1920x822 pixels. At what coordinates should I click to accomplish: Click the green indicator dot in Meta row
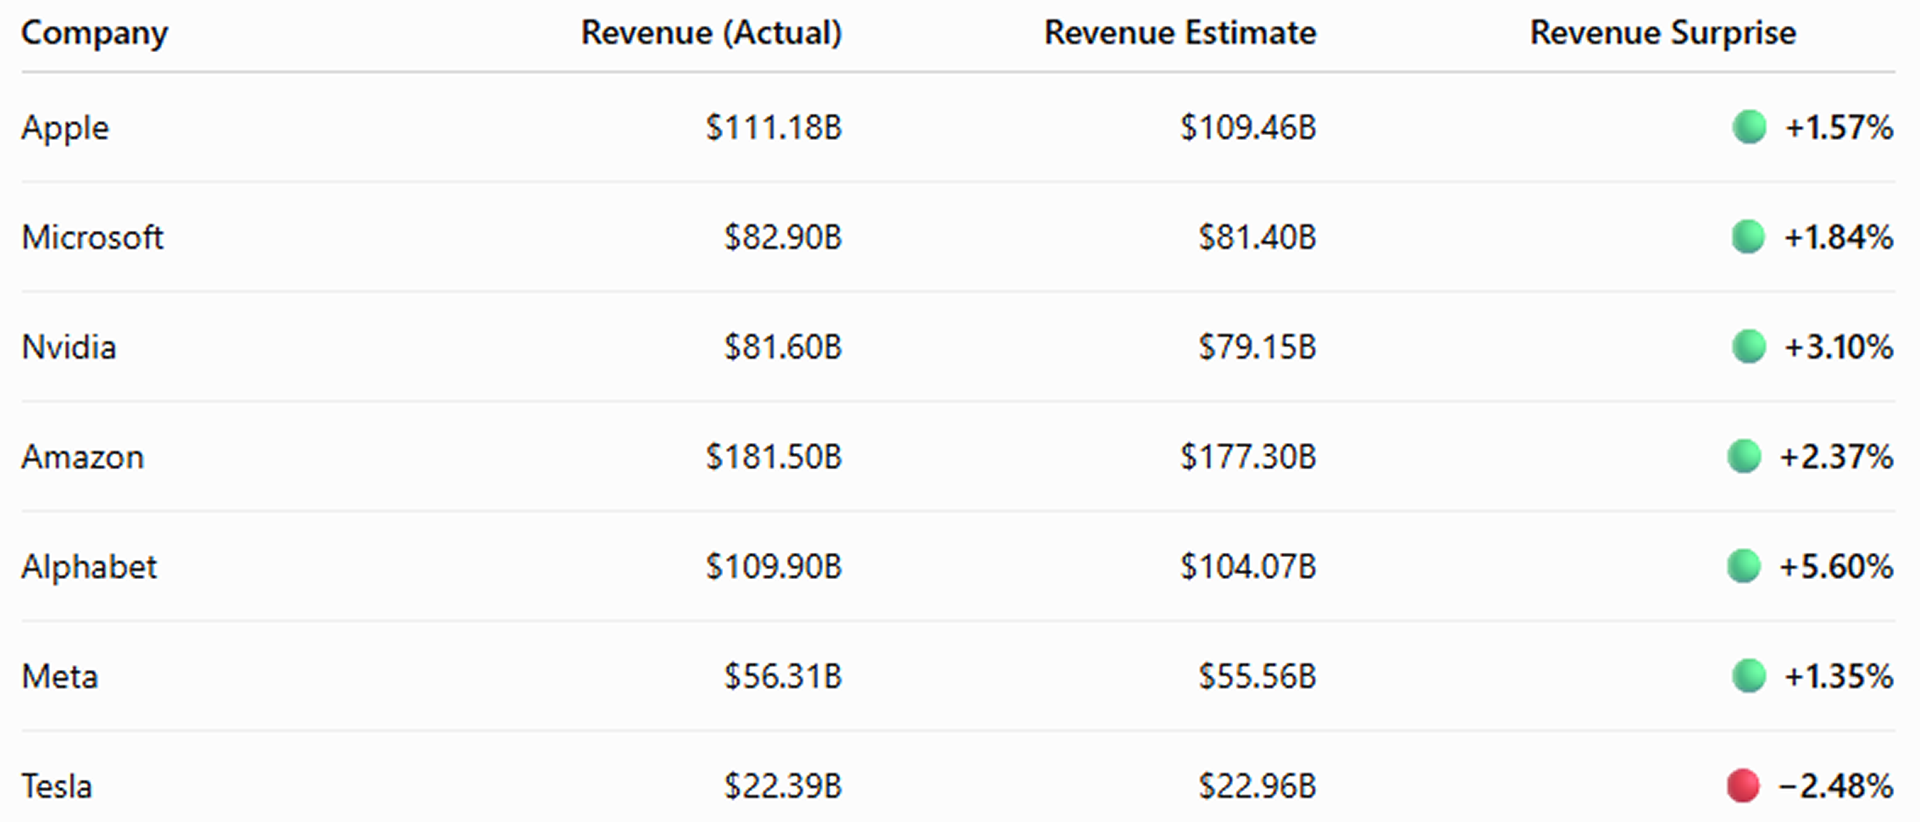click(x=1749, y=676)
